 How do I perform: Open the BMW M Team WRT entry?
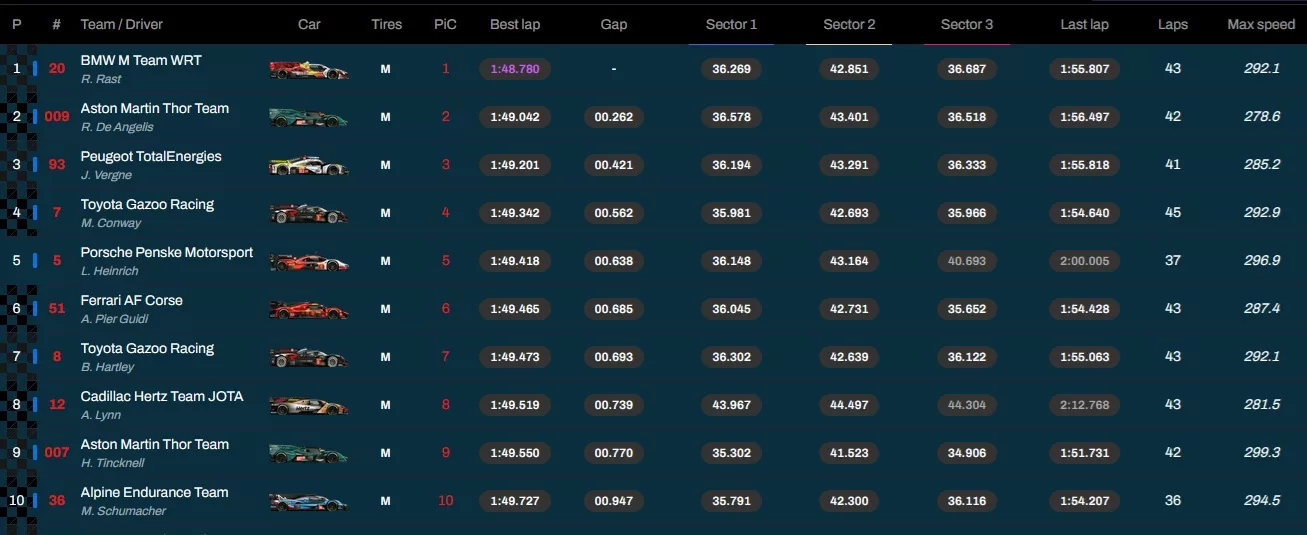[x=141, y=60]
